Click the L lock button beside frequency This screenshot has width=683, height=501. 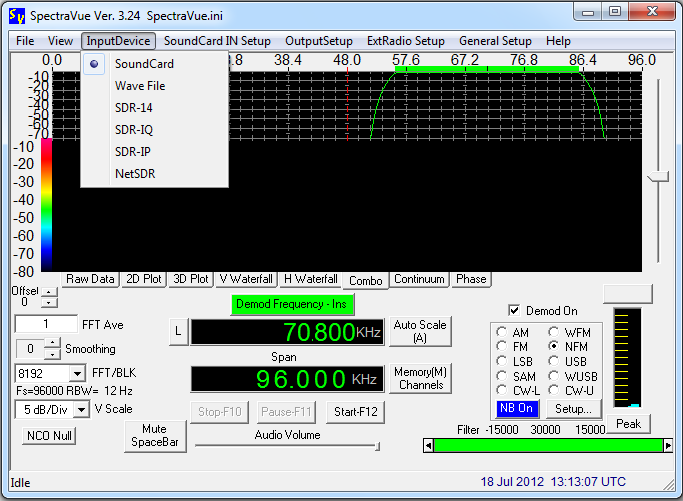178,332
